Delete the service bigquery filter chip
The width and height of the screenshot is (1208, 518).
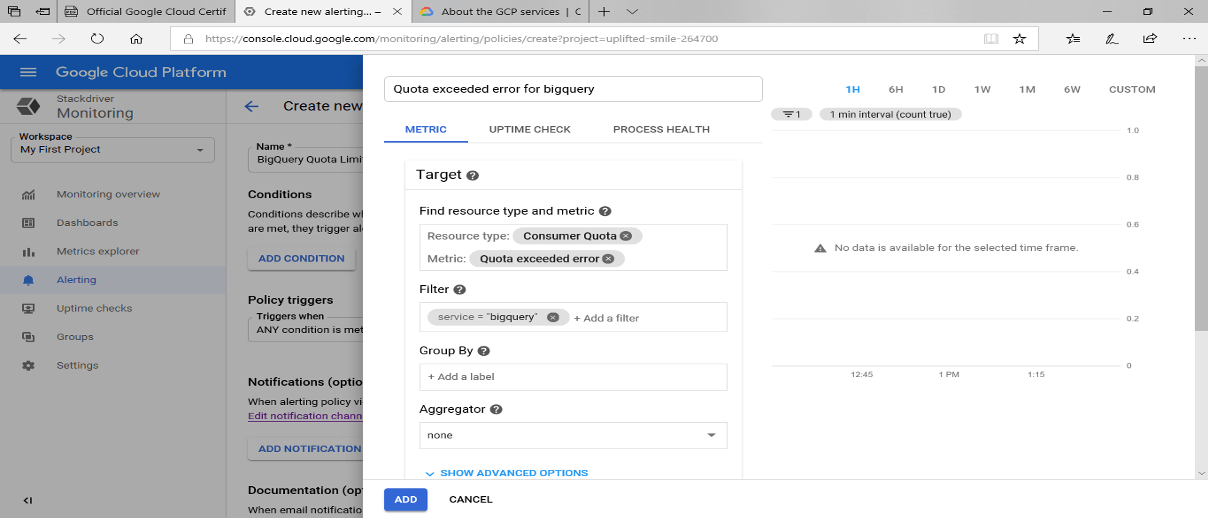[x=553, y=318]
